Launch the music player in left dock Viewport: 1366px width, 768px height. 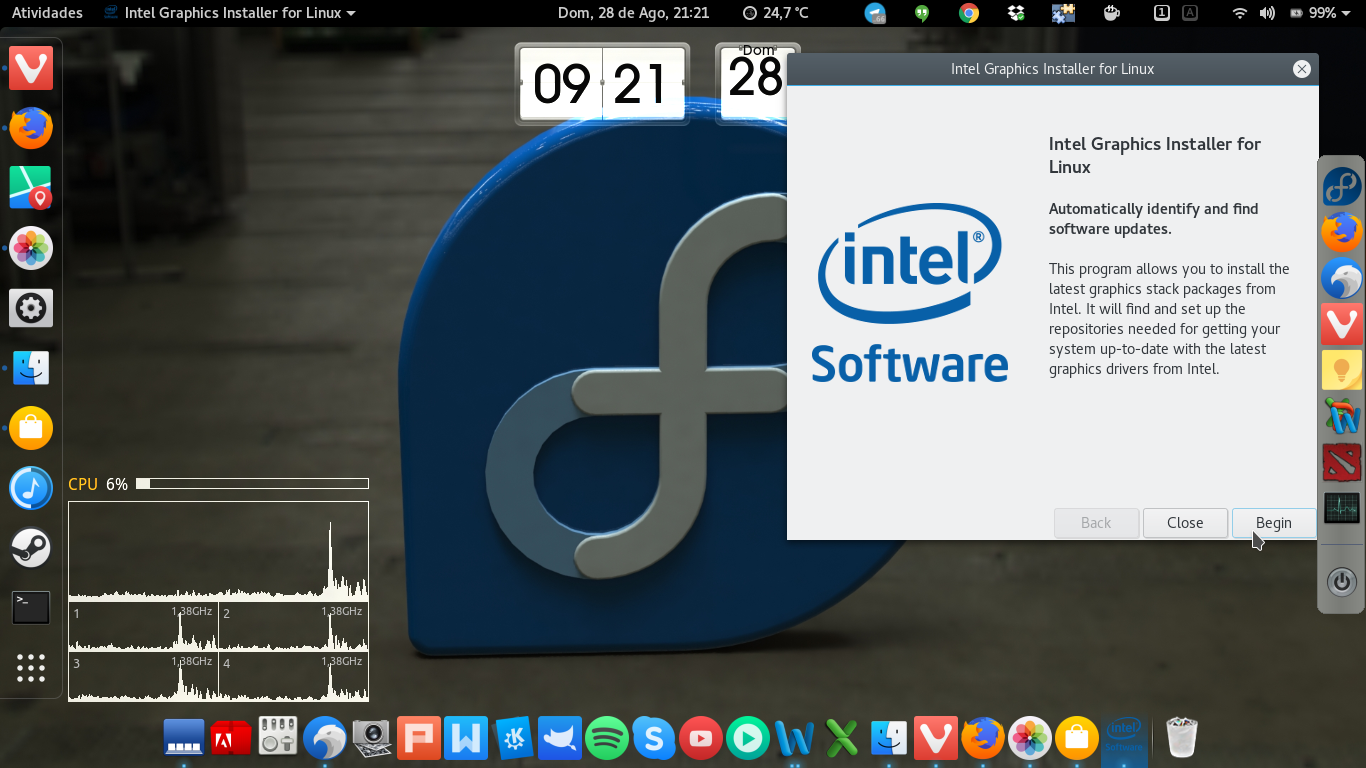point(31,488)
